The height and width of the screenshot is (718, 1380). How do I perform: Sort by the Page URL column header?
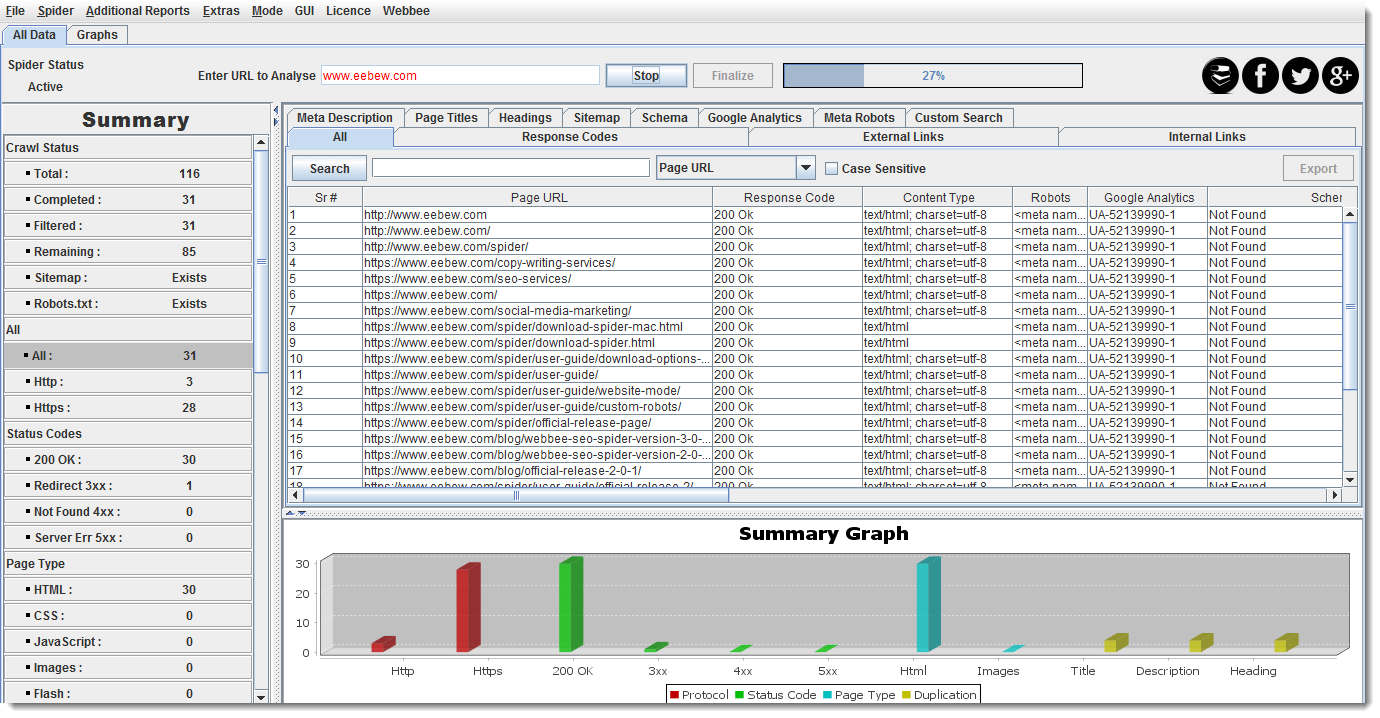(538, 198)
